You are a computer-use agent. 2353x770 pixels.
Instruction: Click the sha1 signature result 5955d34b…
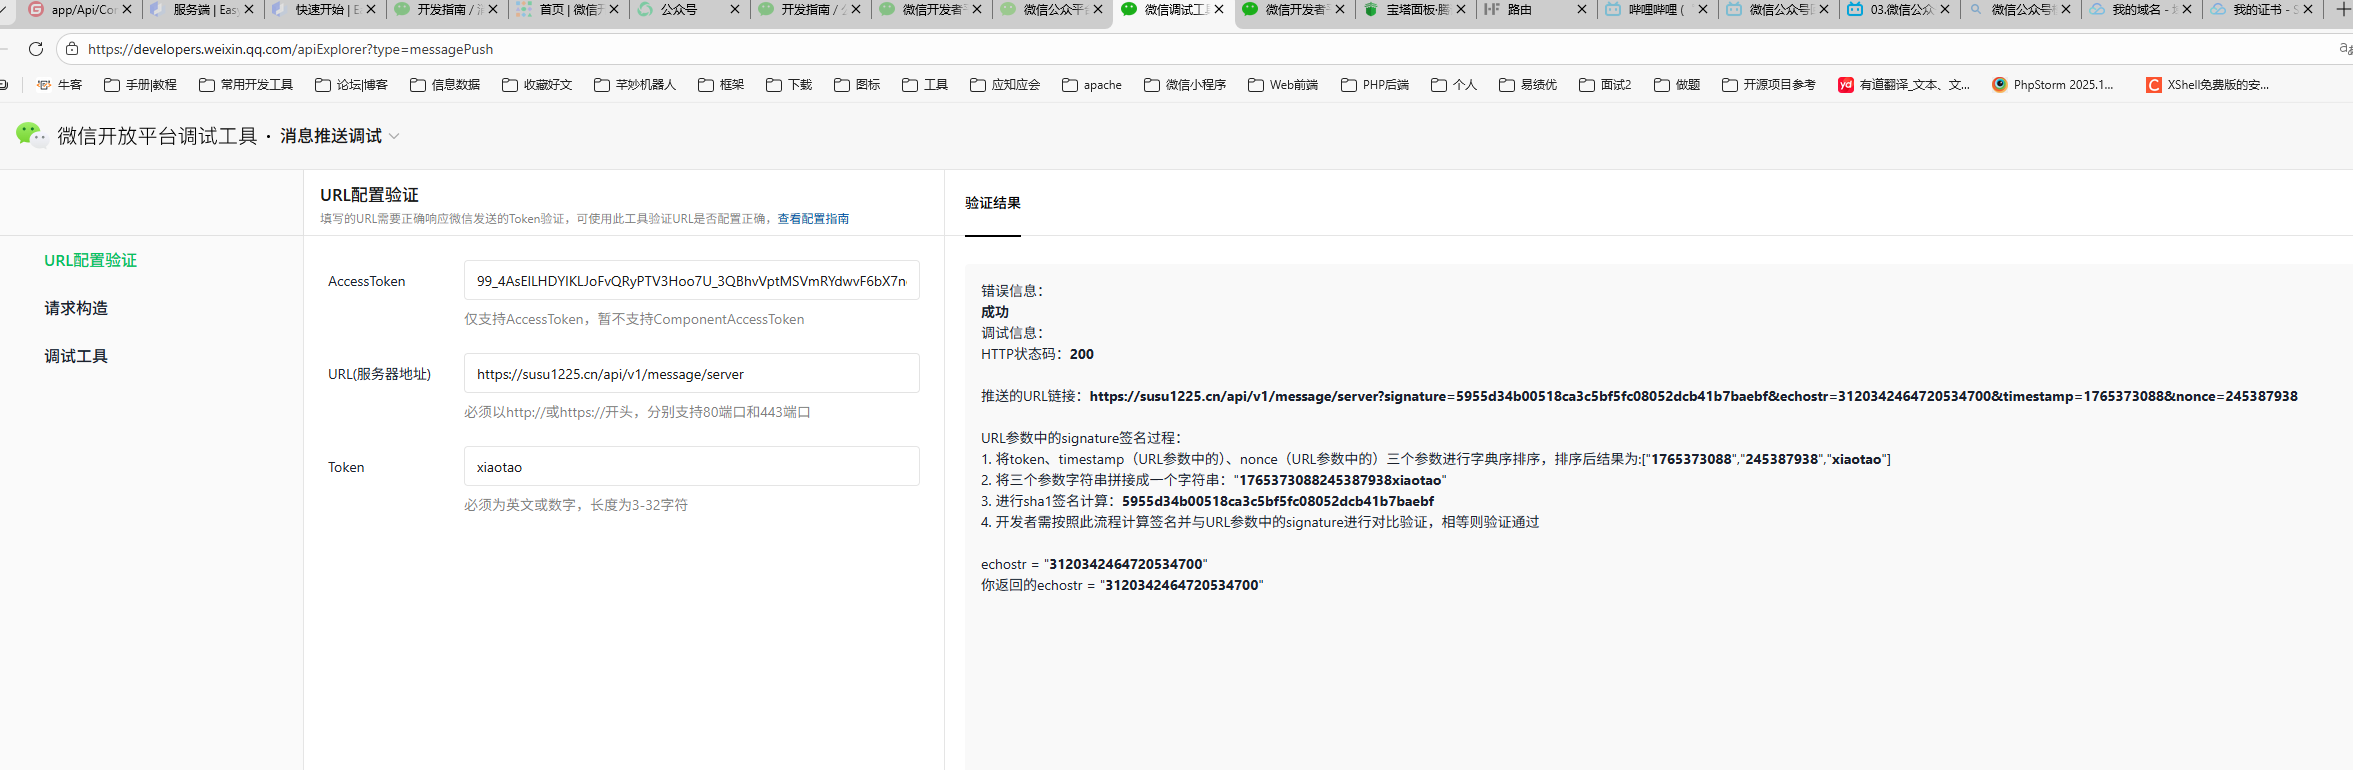[x=1278, y=501]
